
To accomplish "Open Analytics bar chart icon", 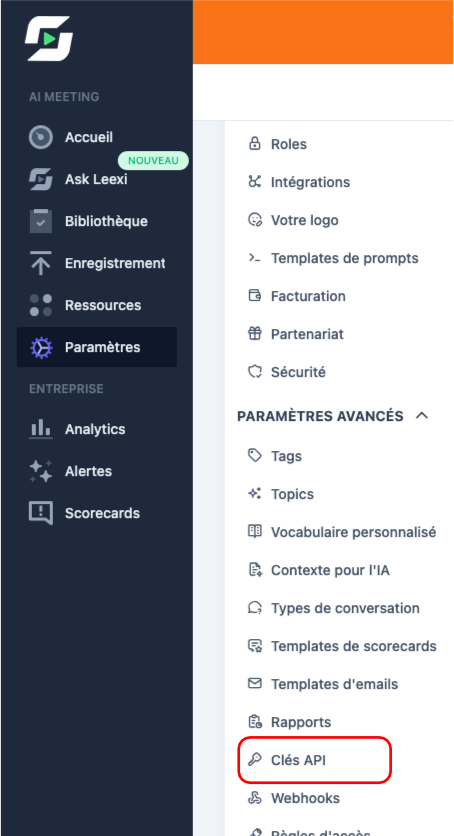I will [x=40, y=429].
